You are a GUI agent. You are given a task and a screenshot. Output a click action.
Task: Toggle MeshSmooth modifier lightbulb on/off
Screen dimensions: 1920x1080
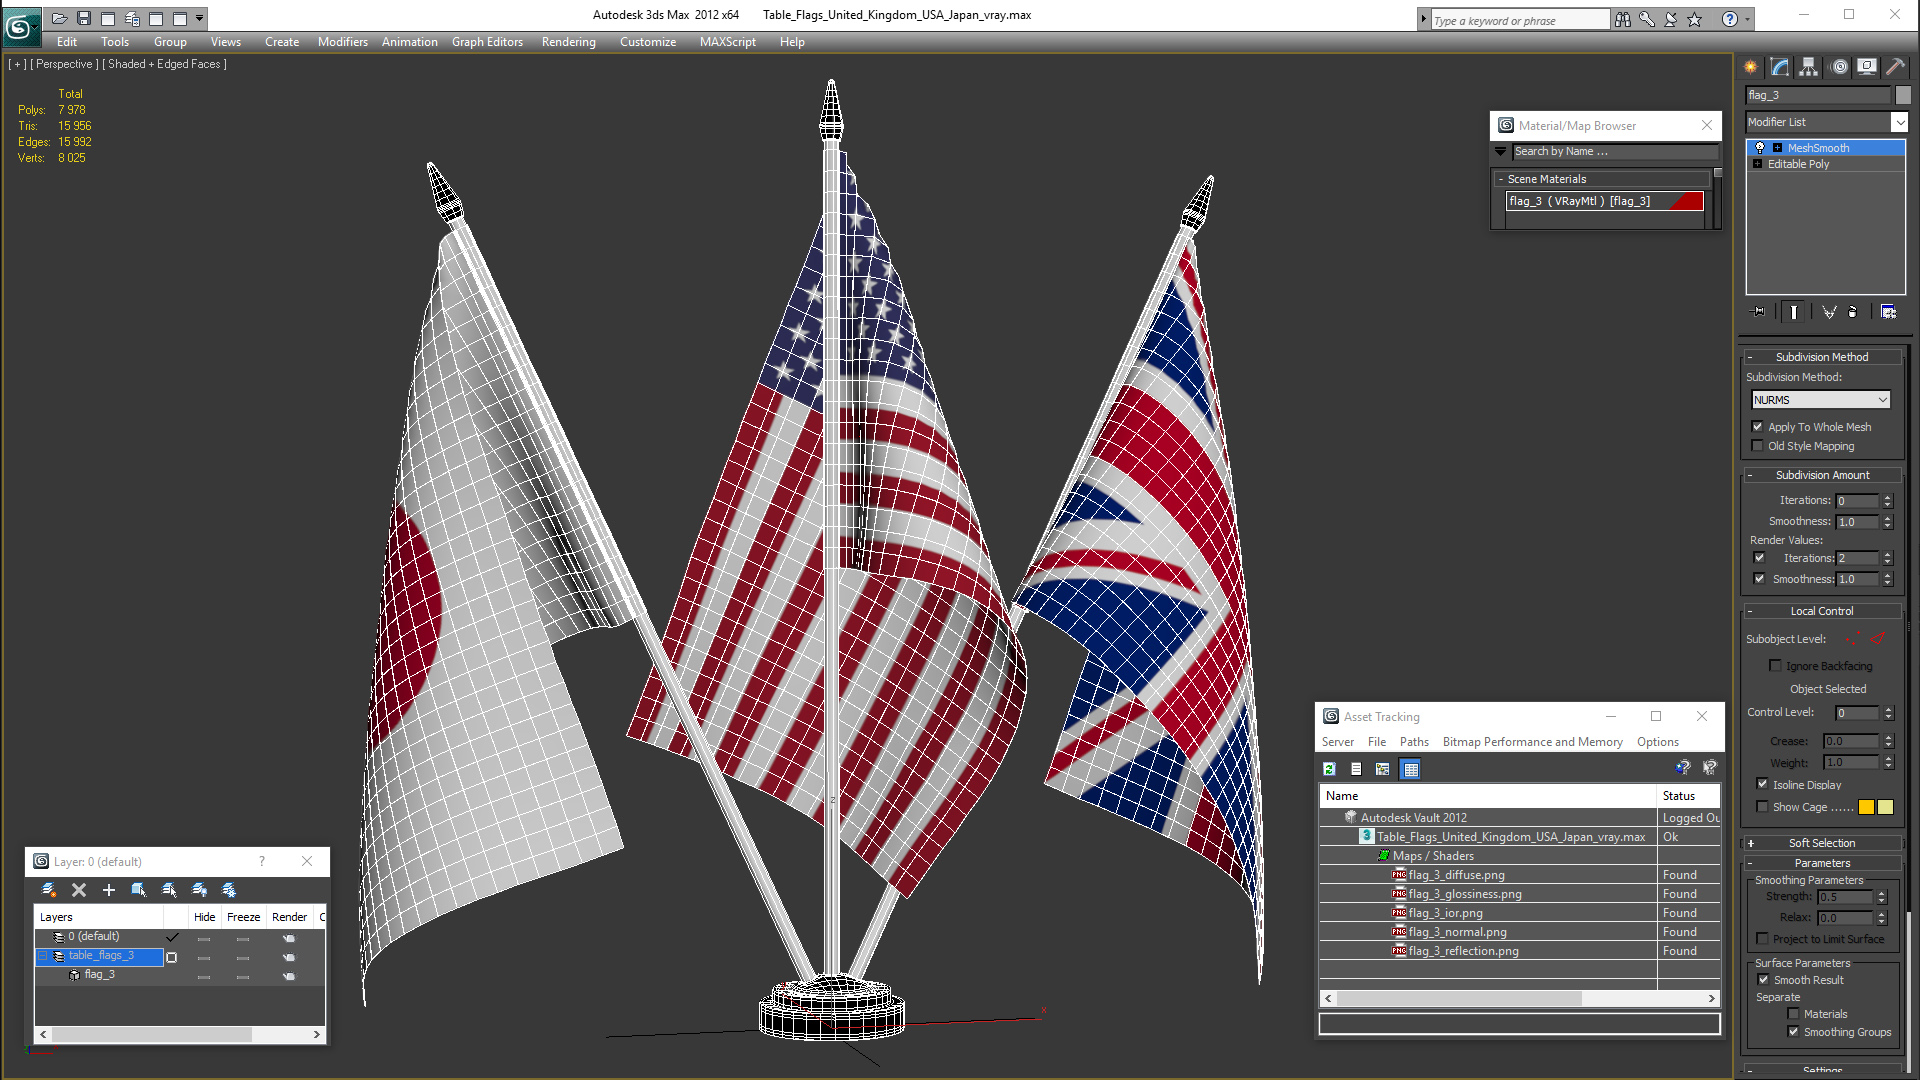(1760, 148)
